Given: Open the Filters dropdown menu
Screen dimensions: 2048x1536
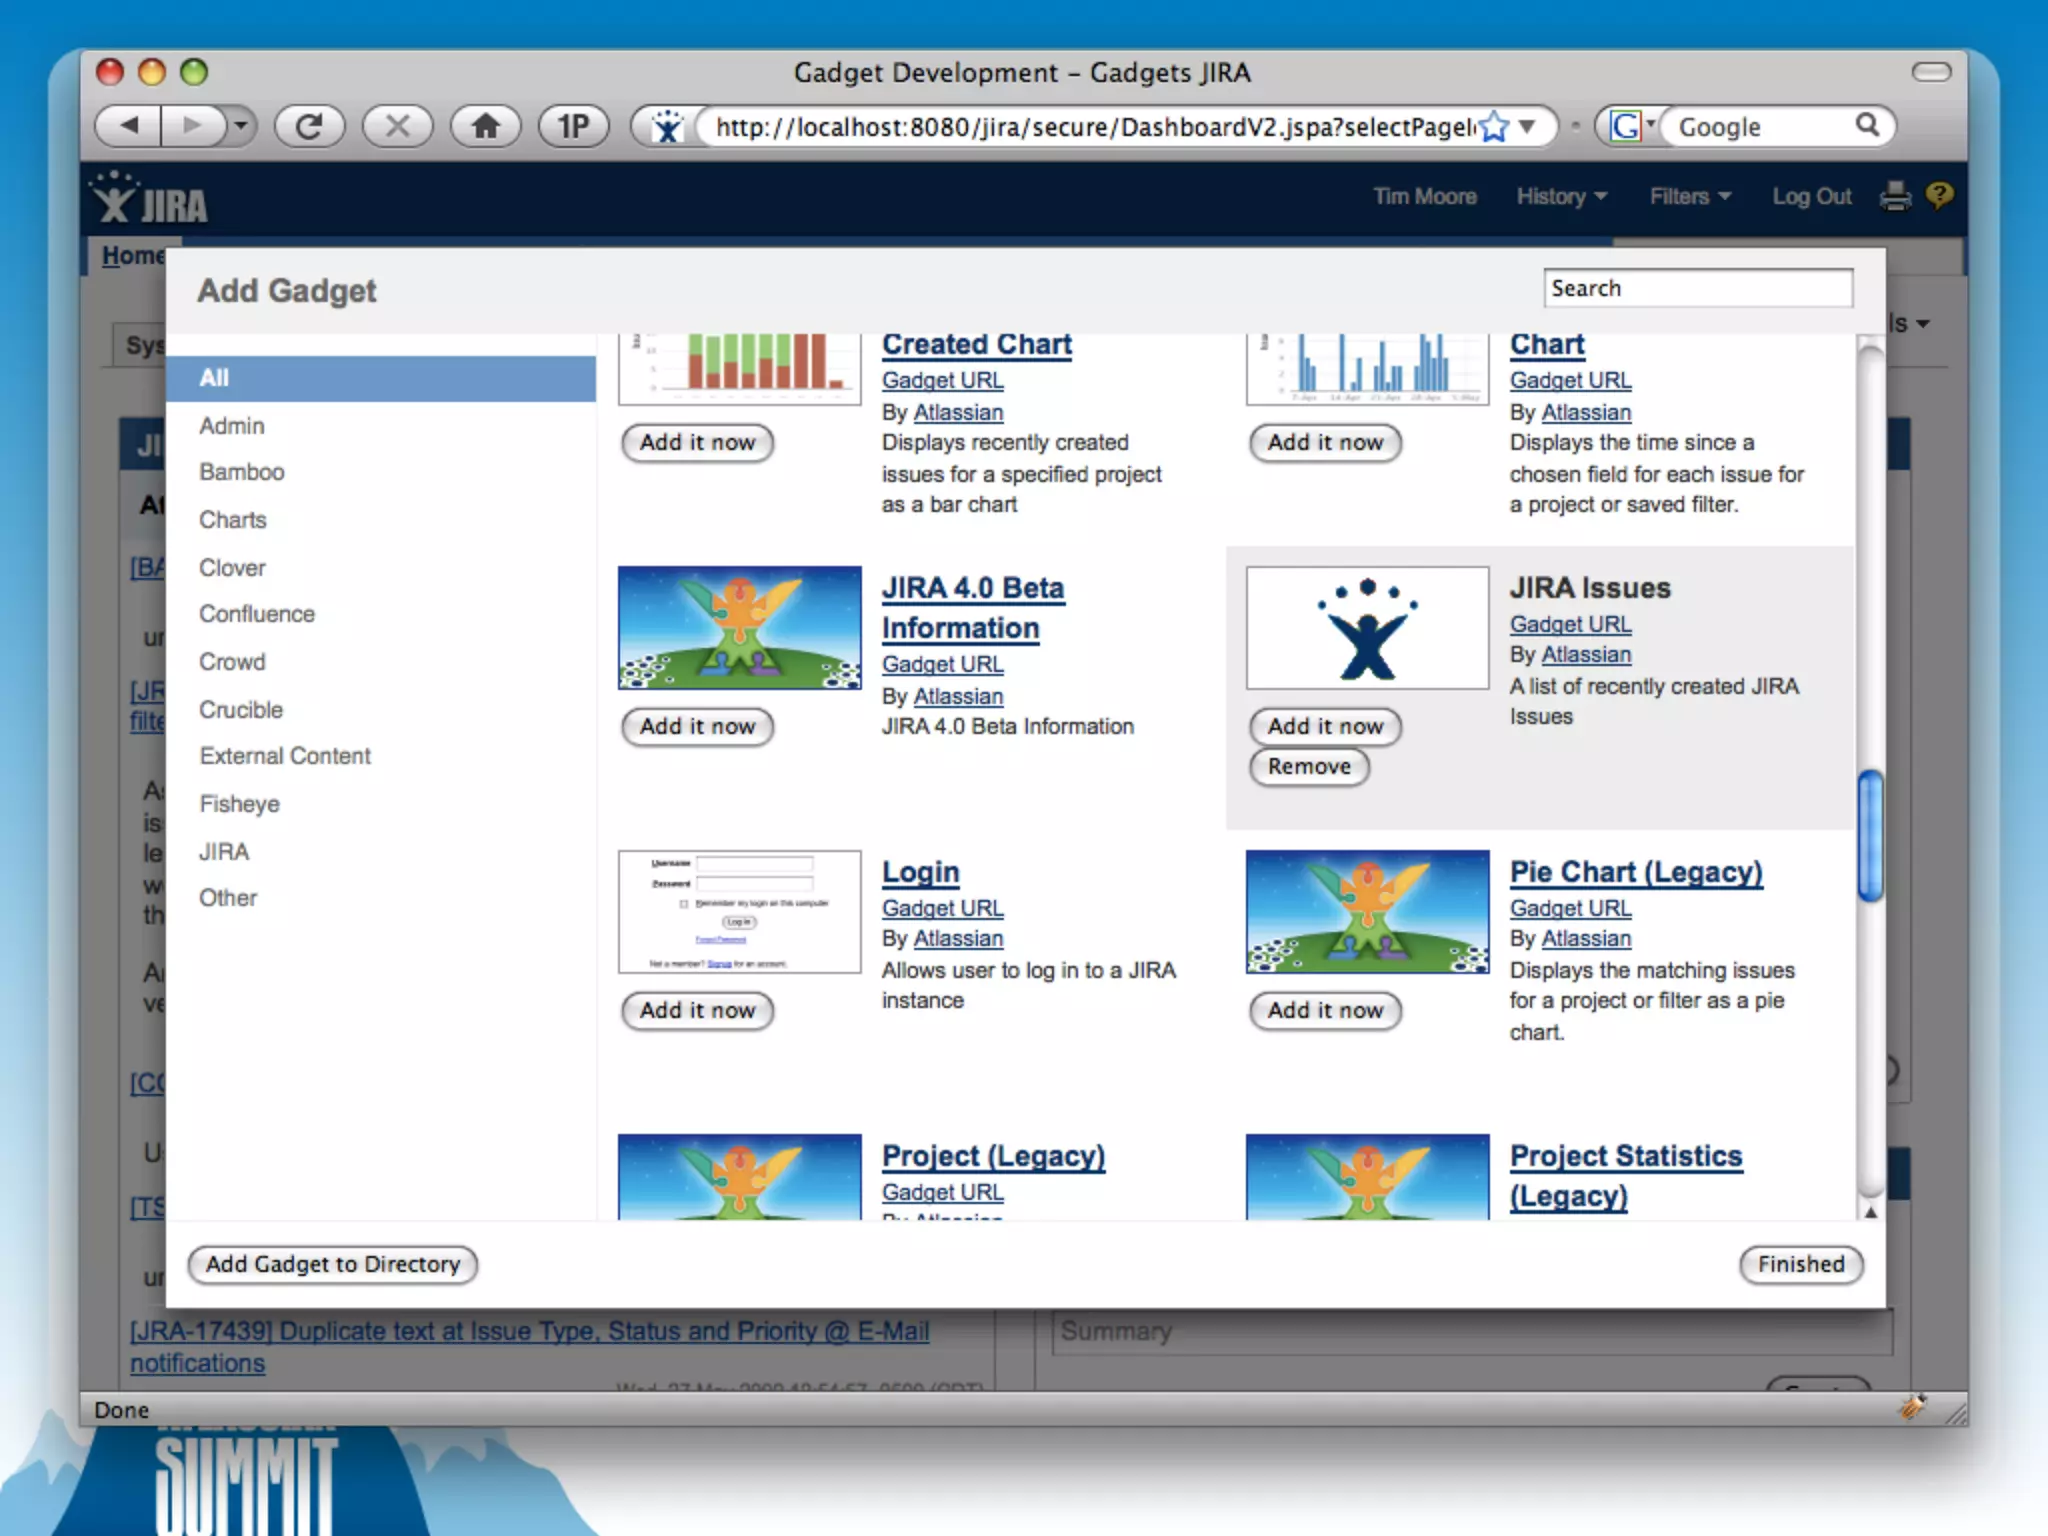Looking at the screenshot, I should (1690, 196).
